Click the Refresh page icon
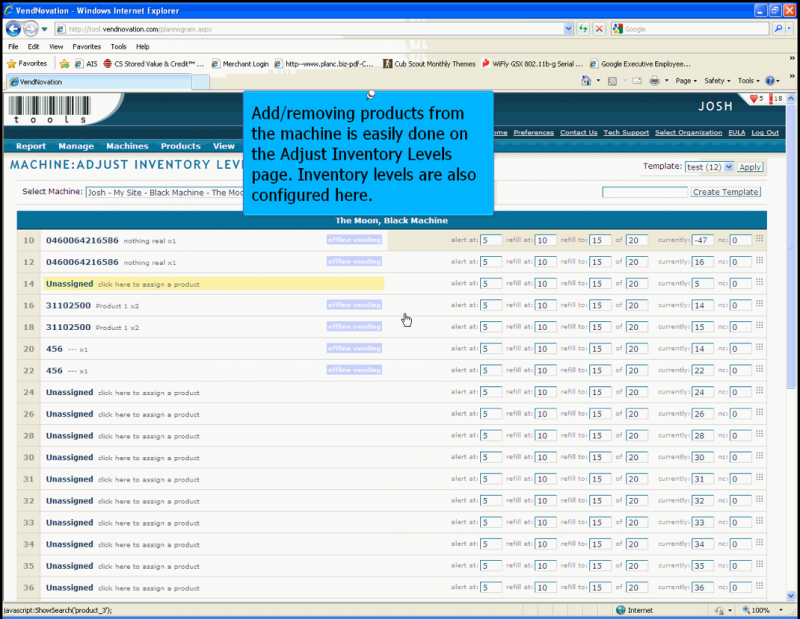Viewport: 800px width, 619px height. tap(583, 29)
